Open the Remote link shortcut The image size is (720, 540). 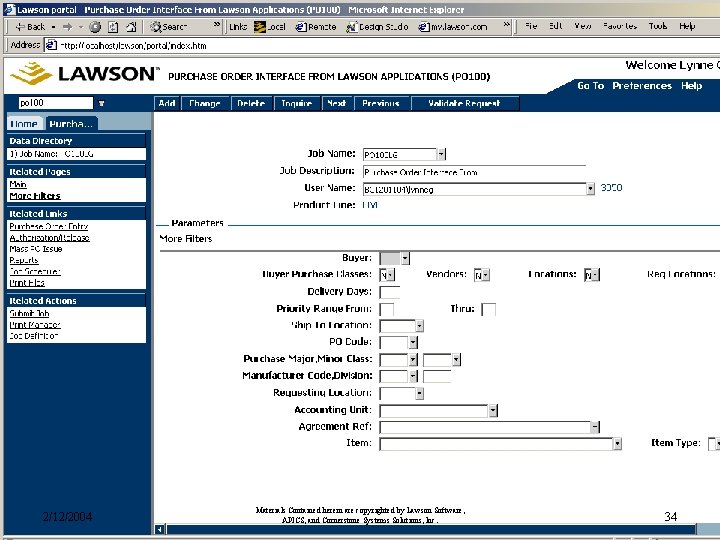point(316,27)
